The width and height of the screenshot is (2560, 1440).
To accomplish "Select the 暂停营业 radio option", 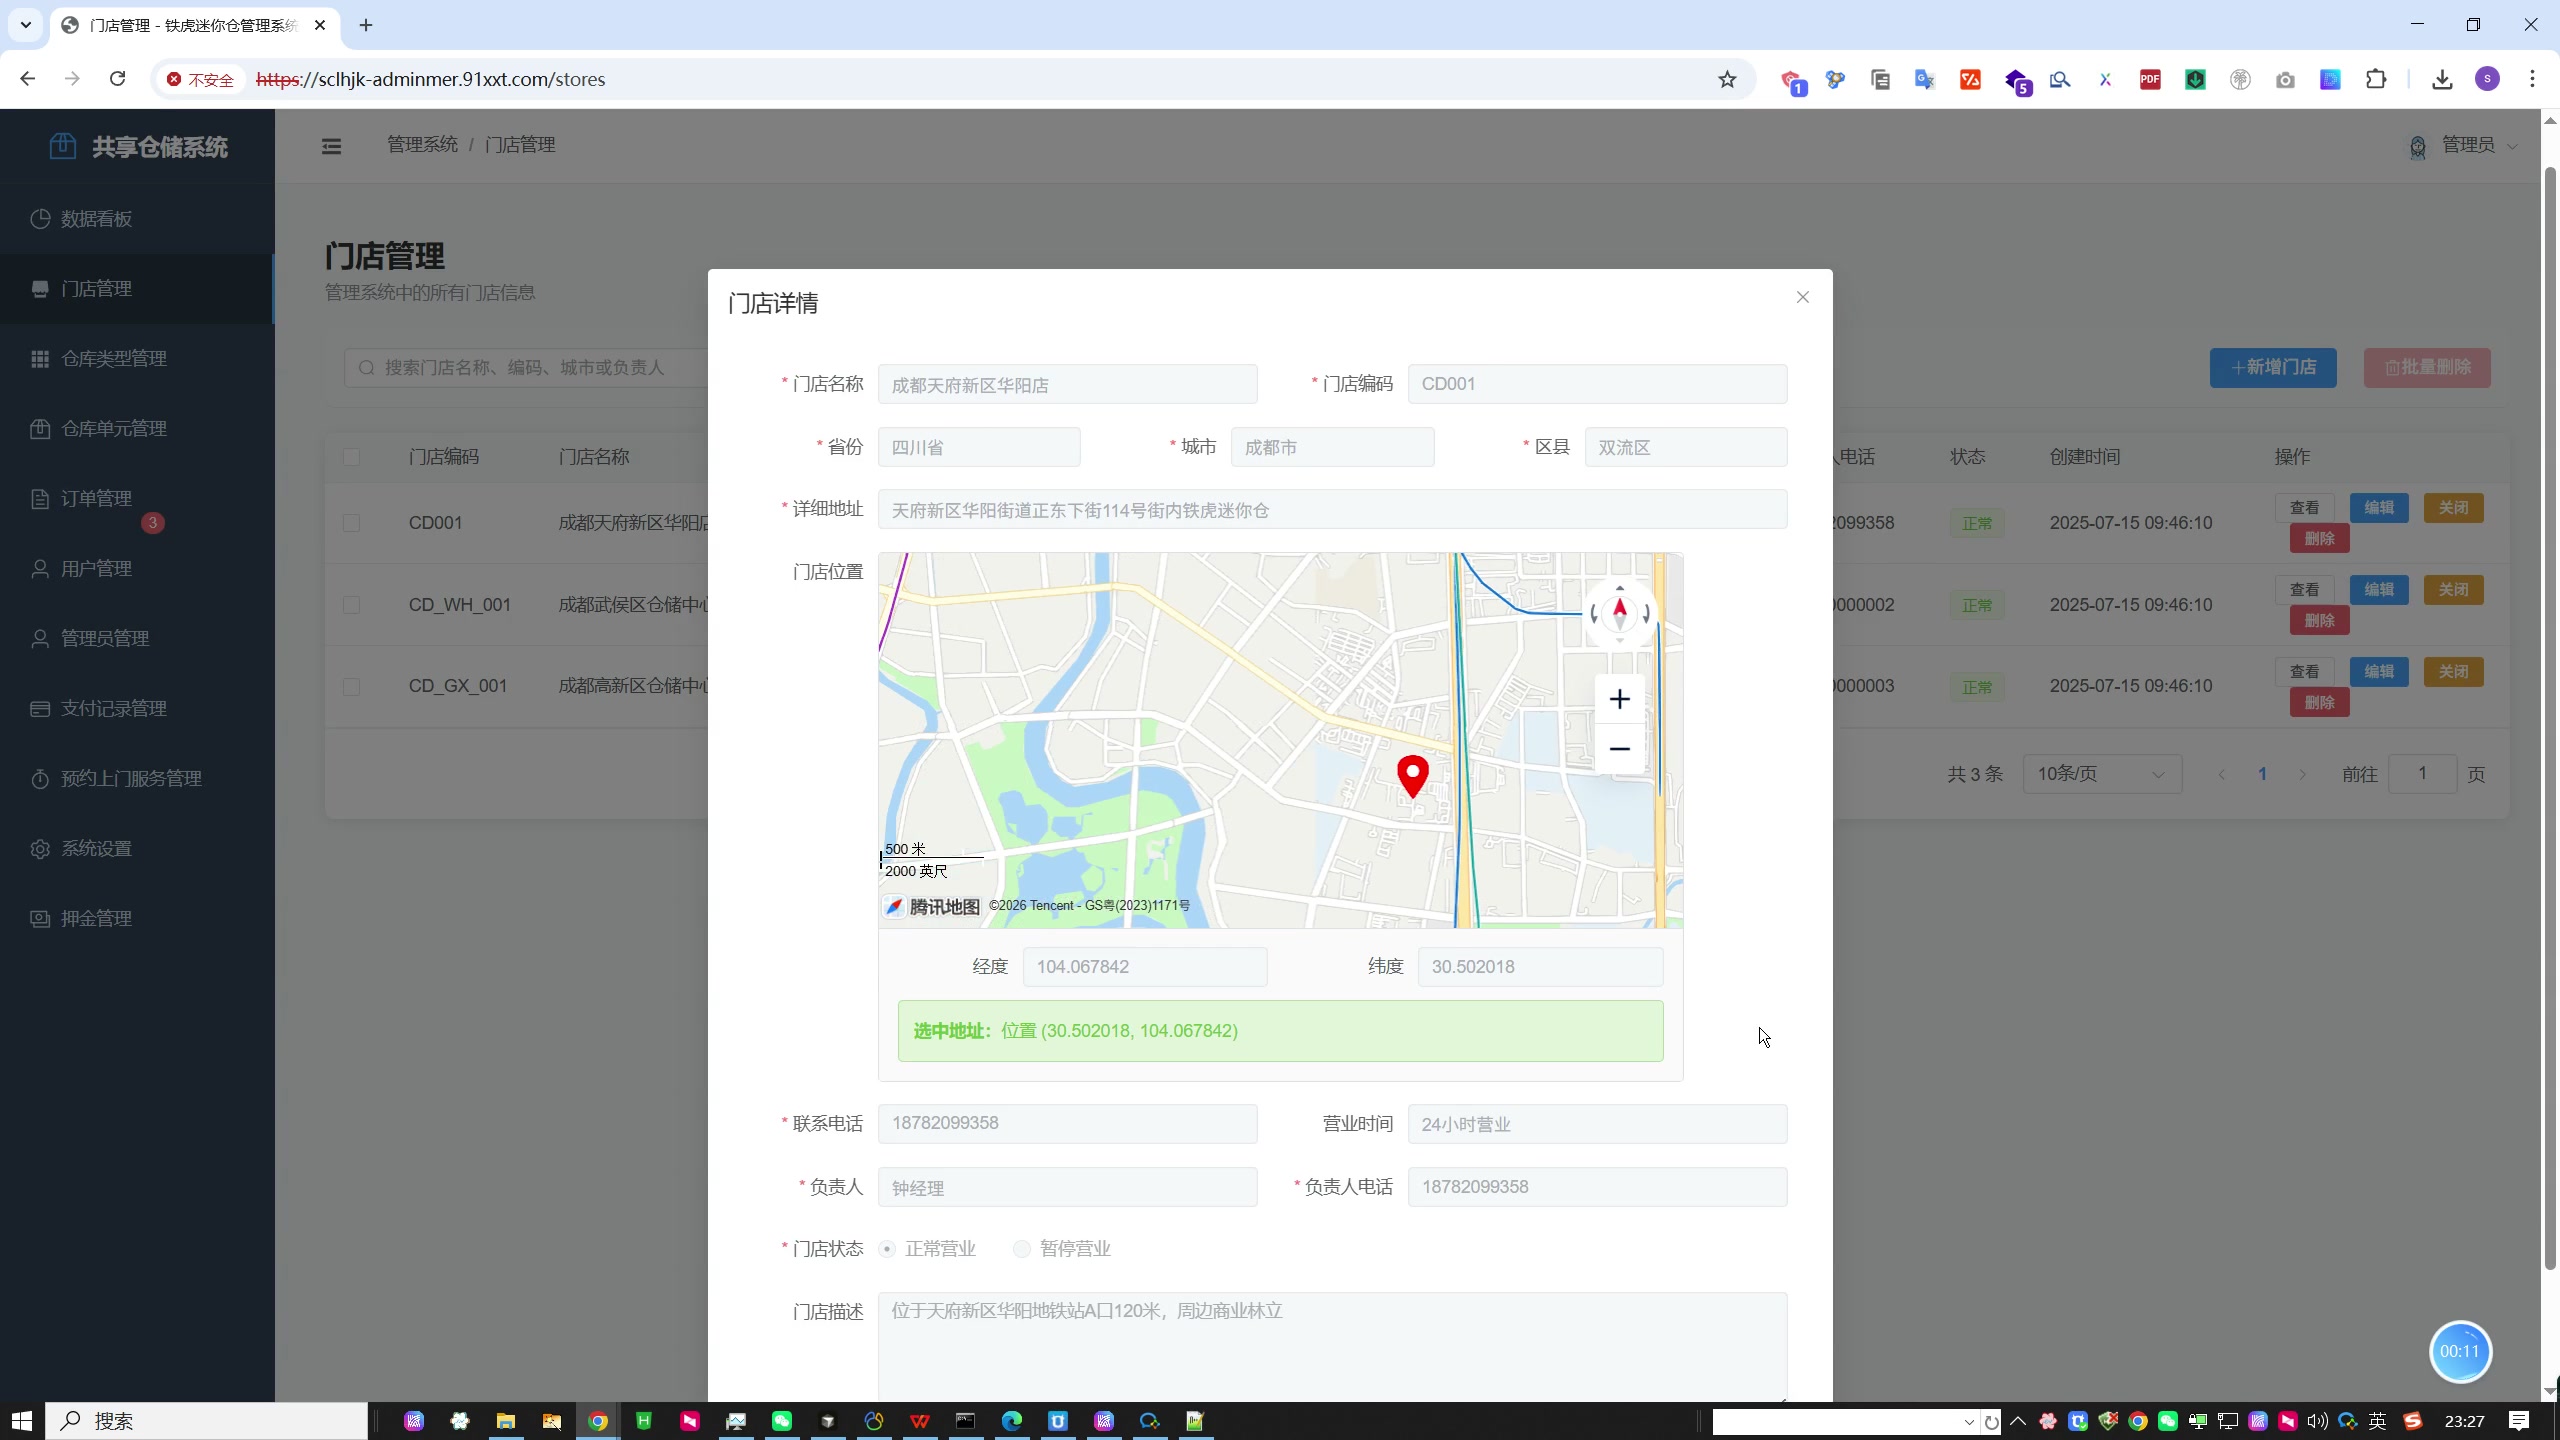I will tap(1021, 1249).
